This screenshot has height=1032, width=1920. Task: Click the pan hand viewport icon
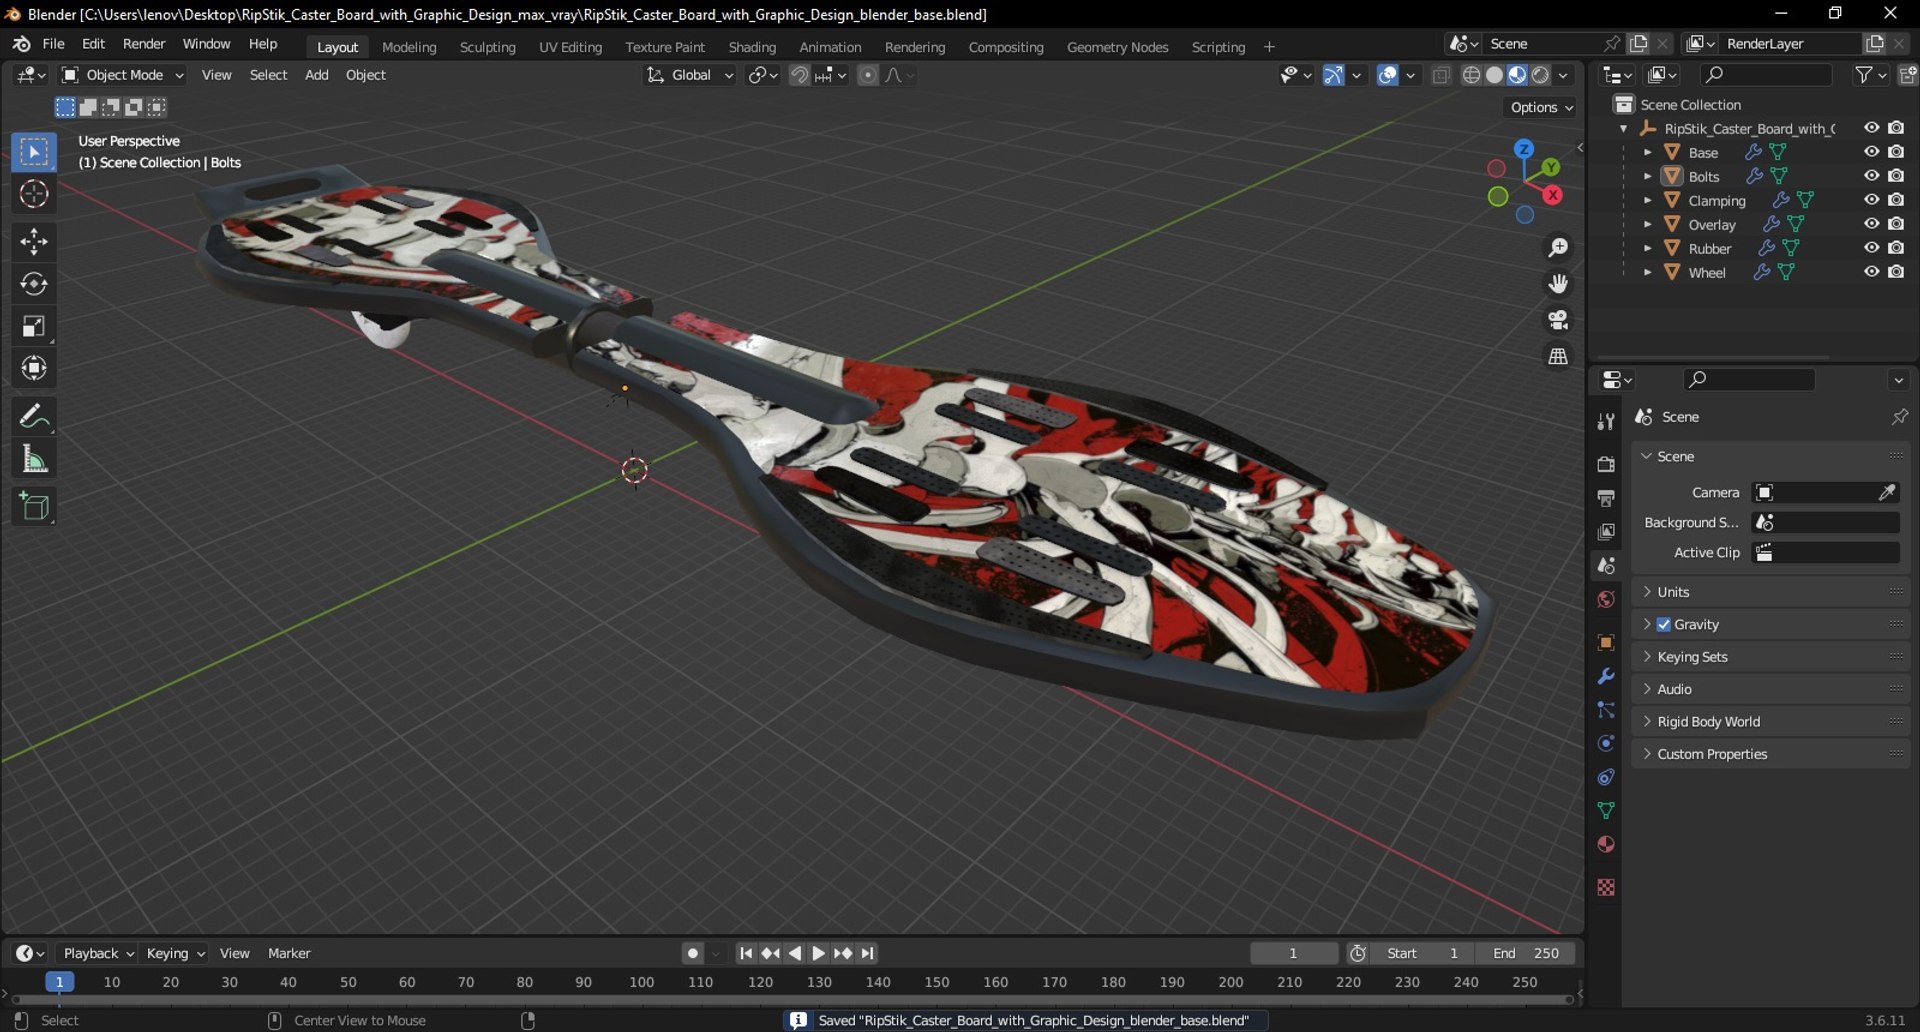pyautogui.click(x=1558, y=284)
